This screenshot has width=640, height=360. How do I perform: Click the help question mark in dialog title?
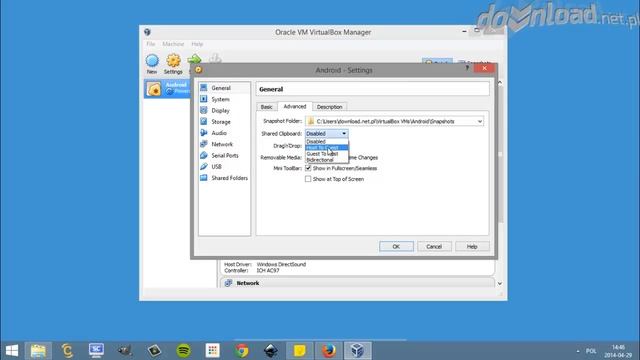467,68
